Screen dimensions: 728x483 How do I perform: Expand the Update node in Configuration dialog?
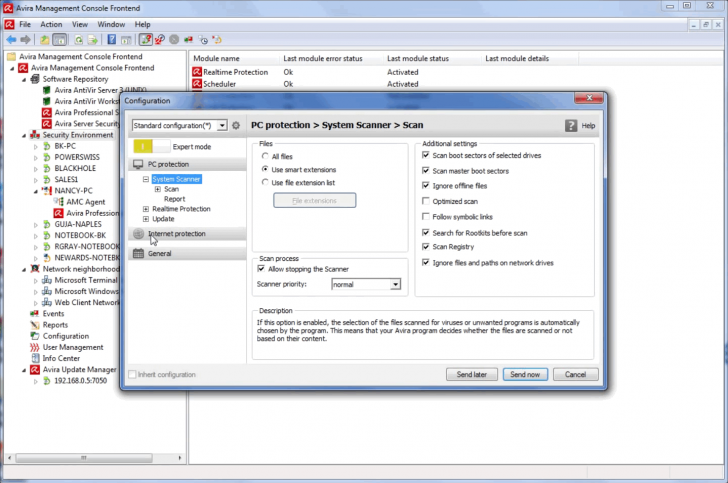[x=146, y=219]
